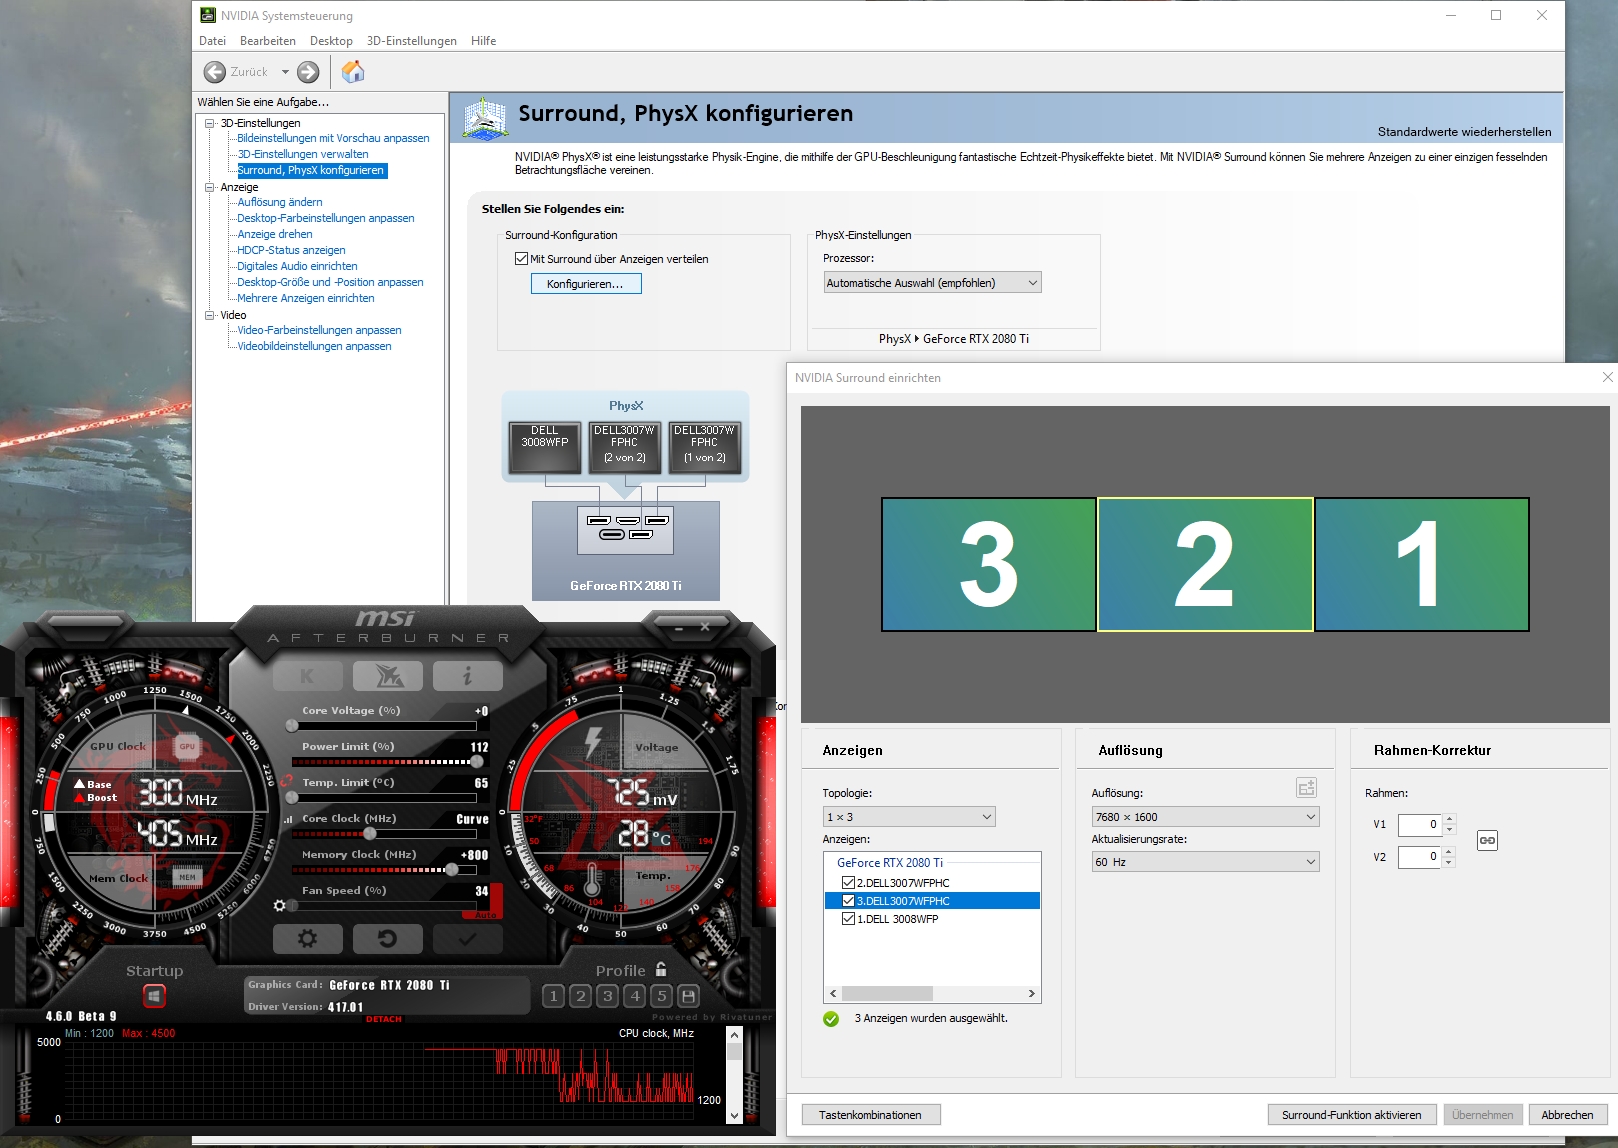
Task: Click the Power Limit slider
Action: 385,762
